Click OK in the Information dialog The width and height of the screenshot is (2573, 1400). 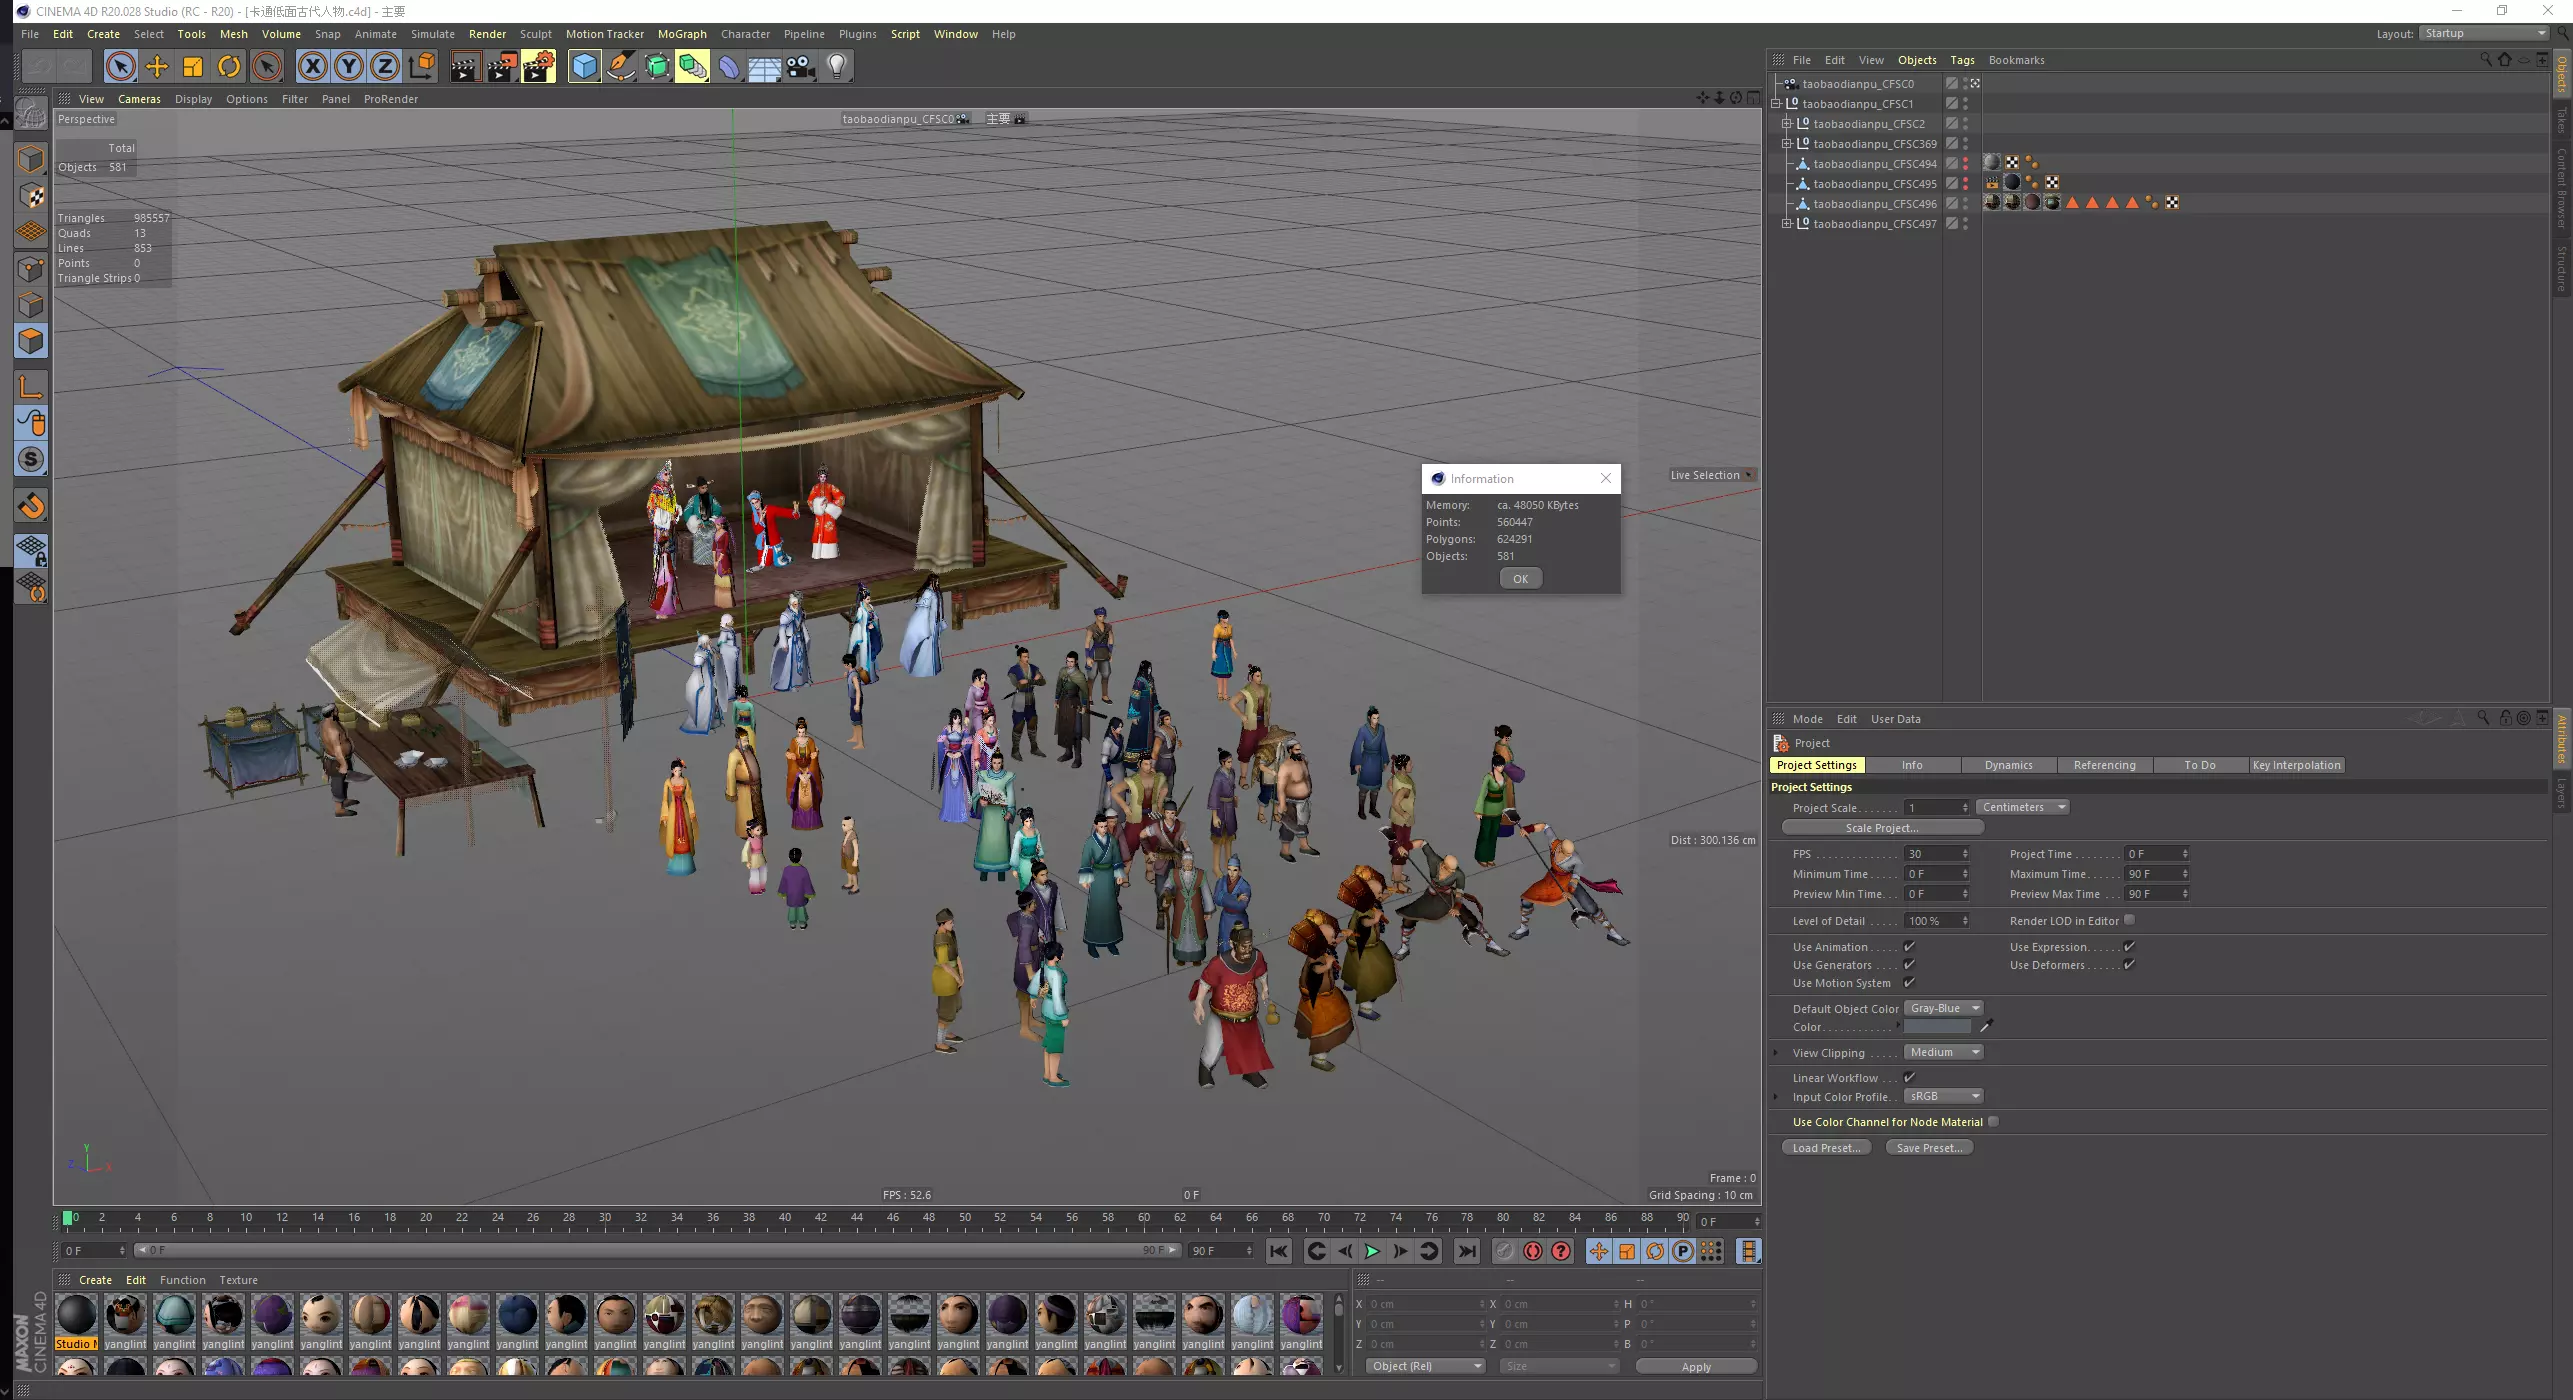click(1520, 579)
